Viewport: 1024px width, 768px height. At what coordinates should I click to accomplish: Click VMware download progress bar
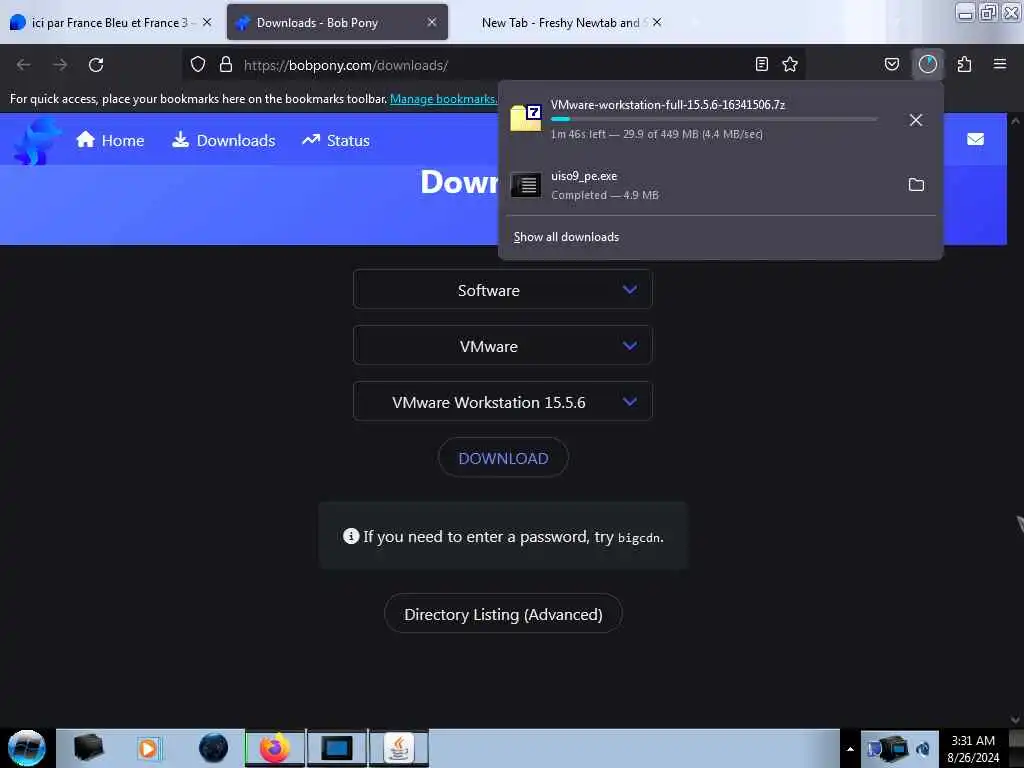[714, 119]
